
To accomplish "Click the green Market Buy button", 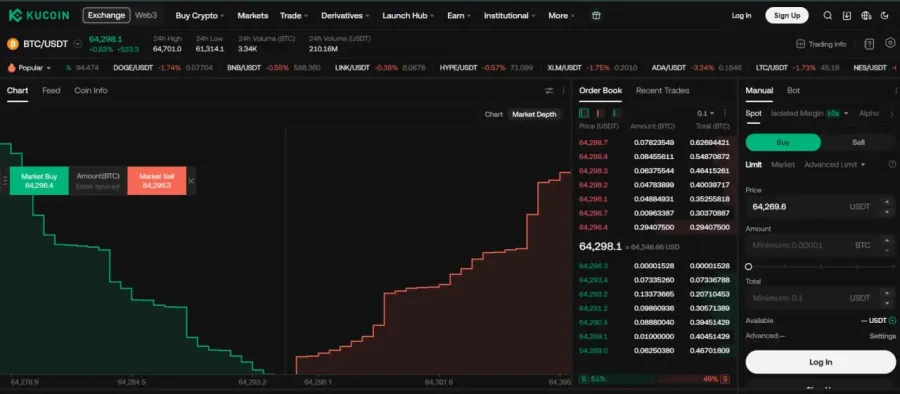I will tap(39, 181).
